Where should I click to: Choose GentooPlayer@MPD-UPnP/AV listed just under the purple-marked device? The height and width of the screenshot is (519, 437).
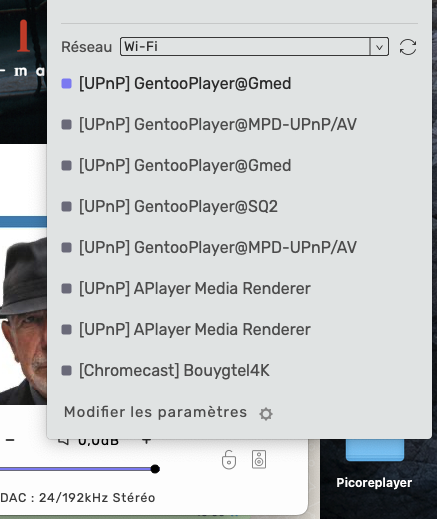[209, 124]
